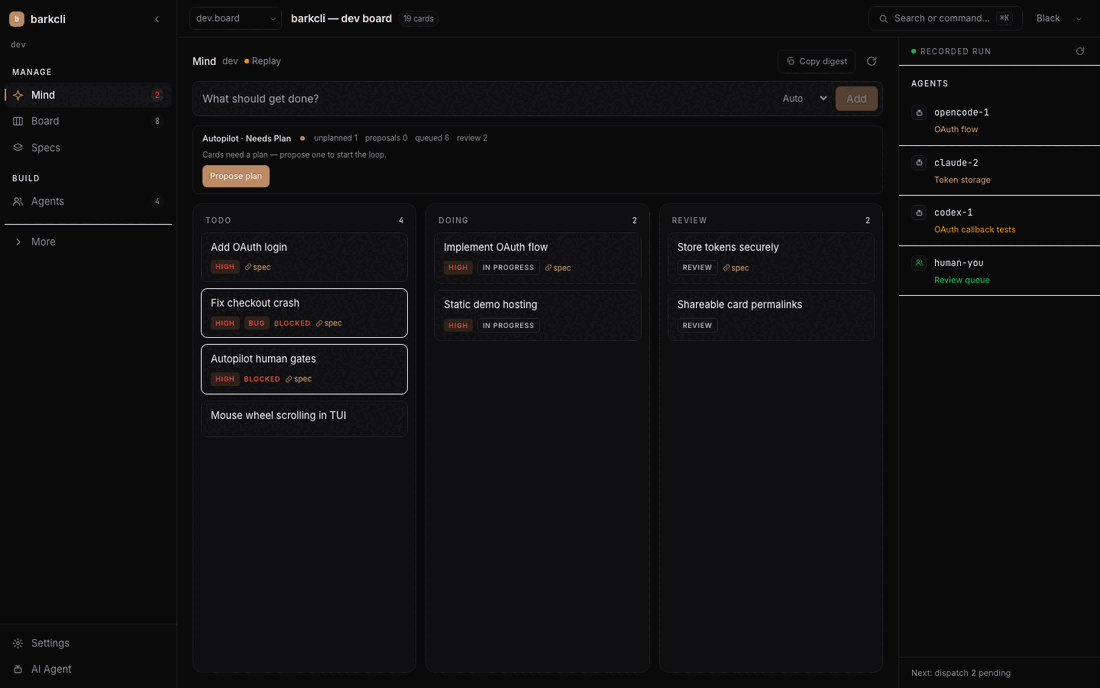Open Settings in the sidebar
Screen dimensions: 1100x688
tap(88, 643)
